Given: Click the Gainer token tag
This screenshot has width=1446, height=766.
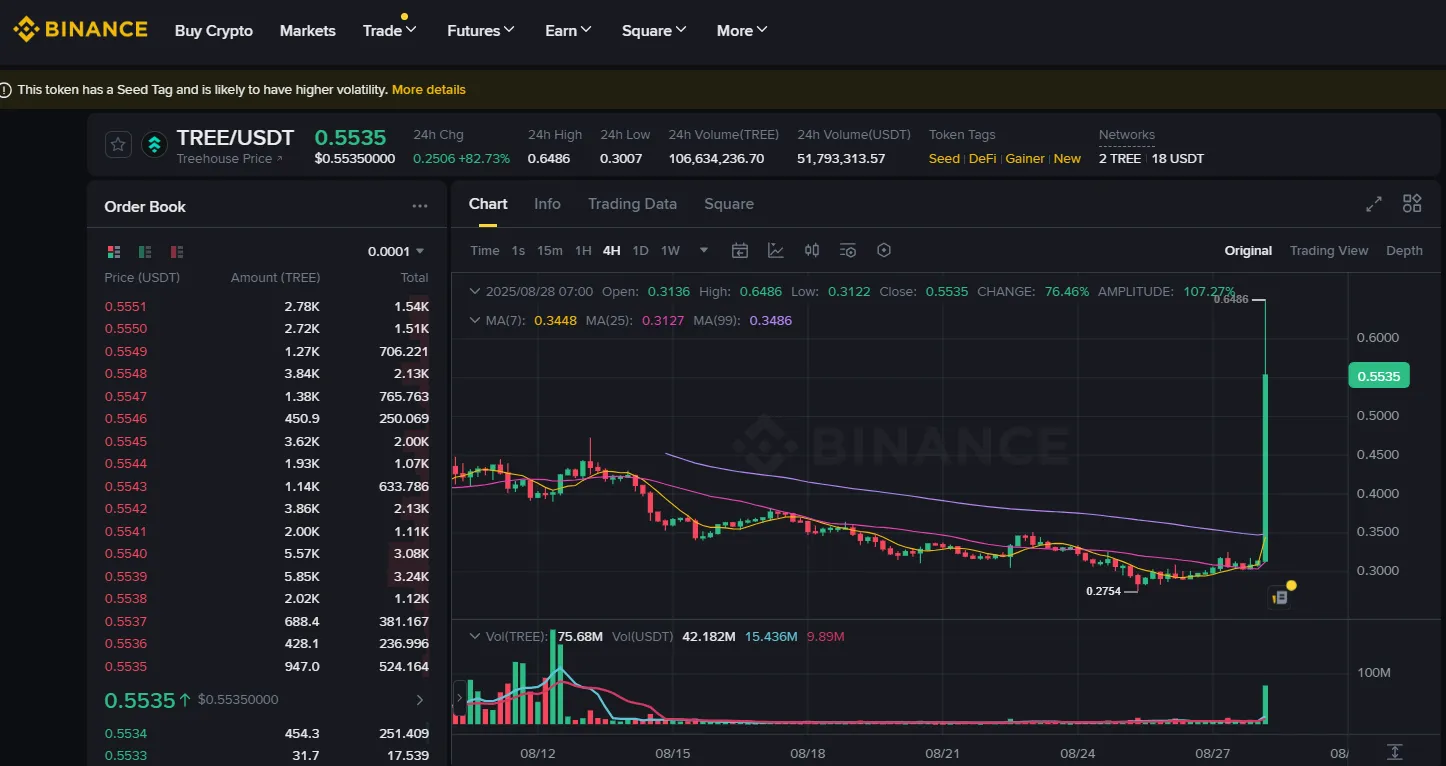Looking at the screenshot, I should click(x=1025, y=159).
